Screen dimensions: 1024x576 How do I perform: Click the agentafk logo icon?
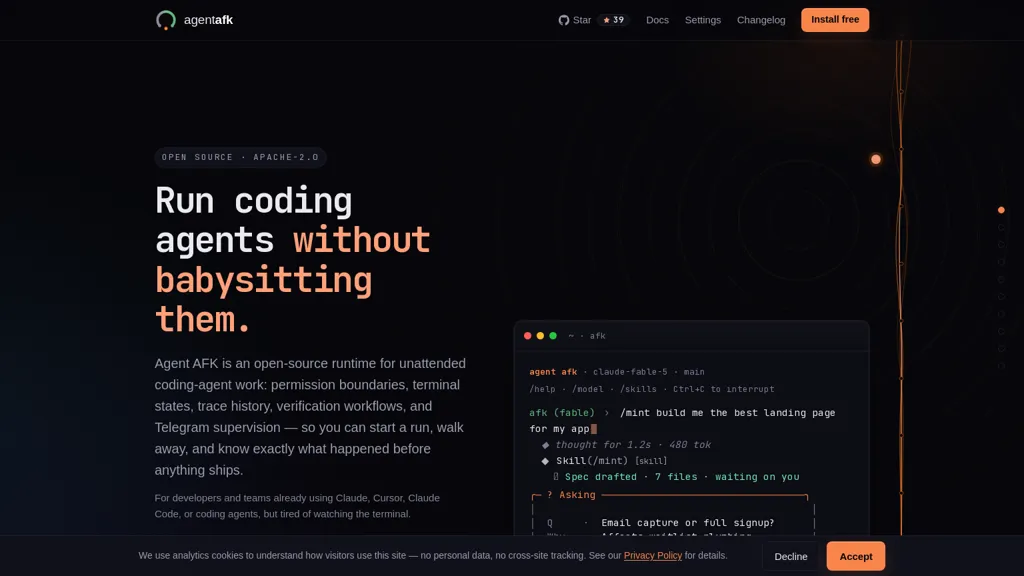tap(166, 20)
